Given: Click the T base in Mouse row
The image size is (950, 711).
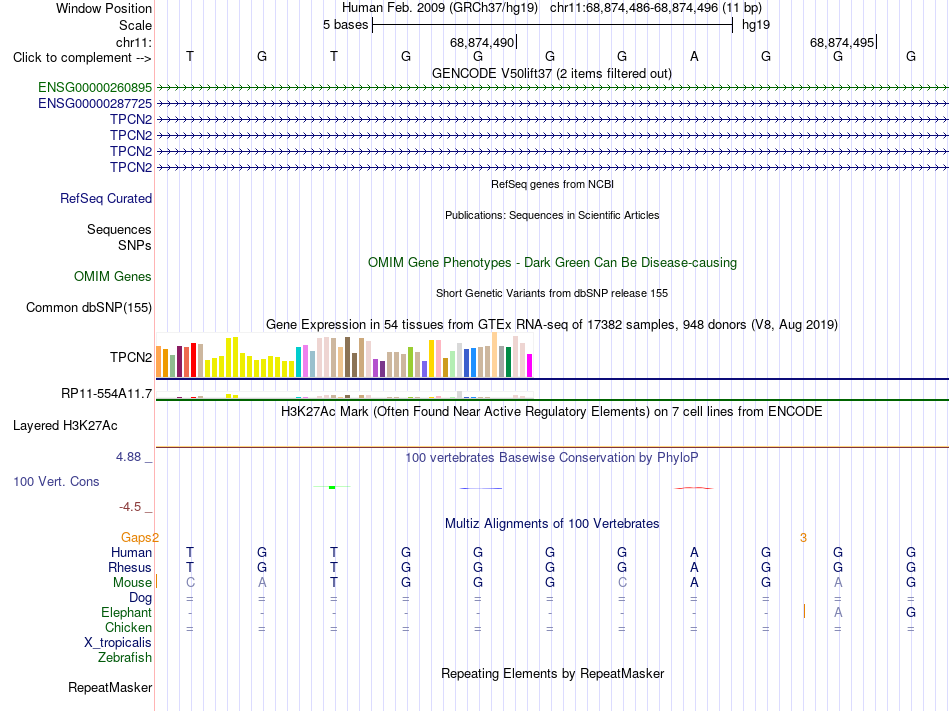Looking at the screenshot, I should coord(334,583).
